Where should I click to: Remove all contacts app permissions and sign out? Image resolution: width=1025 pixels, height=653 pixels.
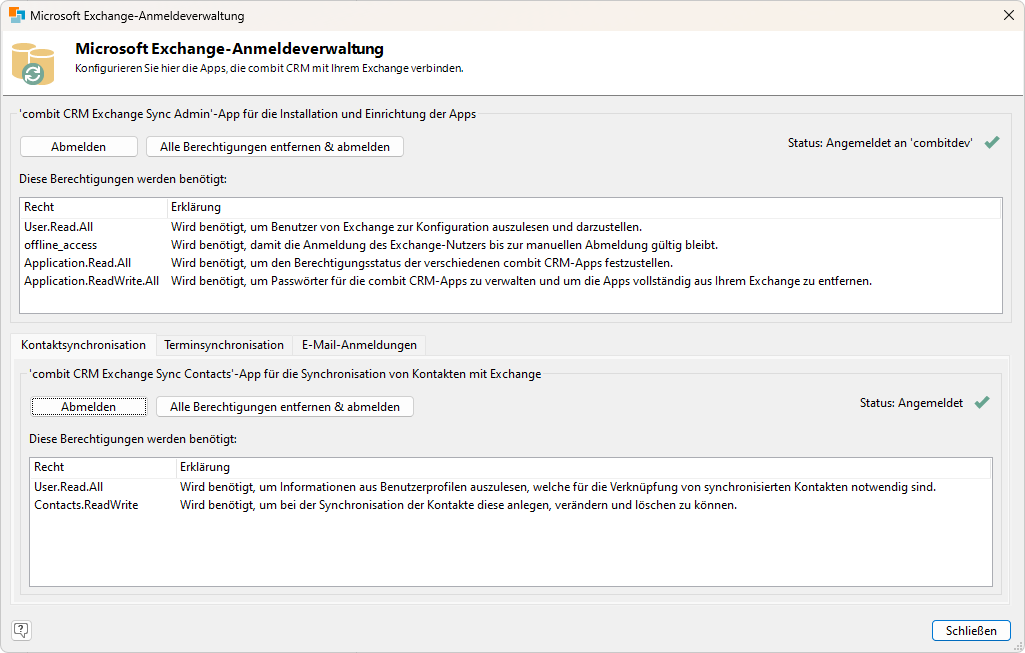(285, 407)
